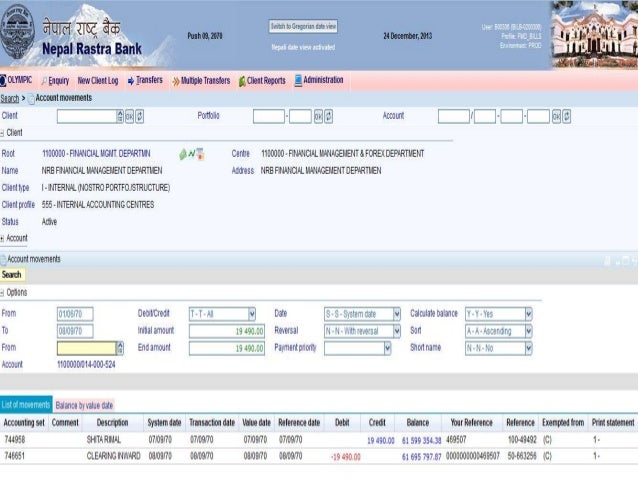Open the Debit/Credit dropdown
Screen dimensions: 638x479
coord(252,314)
